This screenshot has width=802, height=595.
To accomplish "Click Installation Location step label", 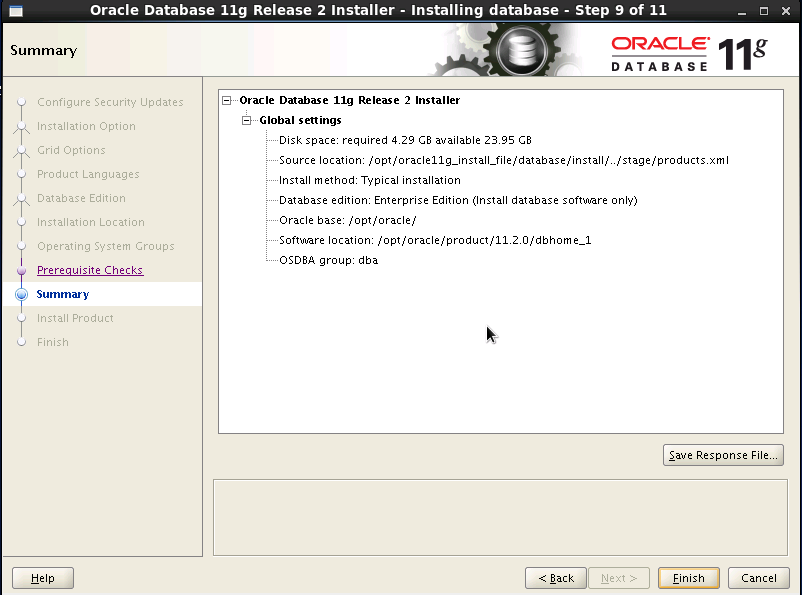I will (x=91, y=223).
